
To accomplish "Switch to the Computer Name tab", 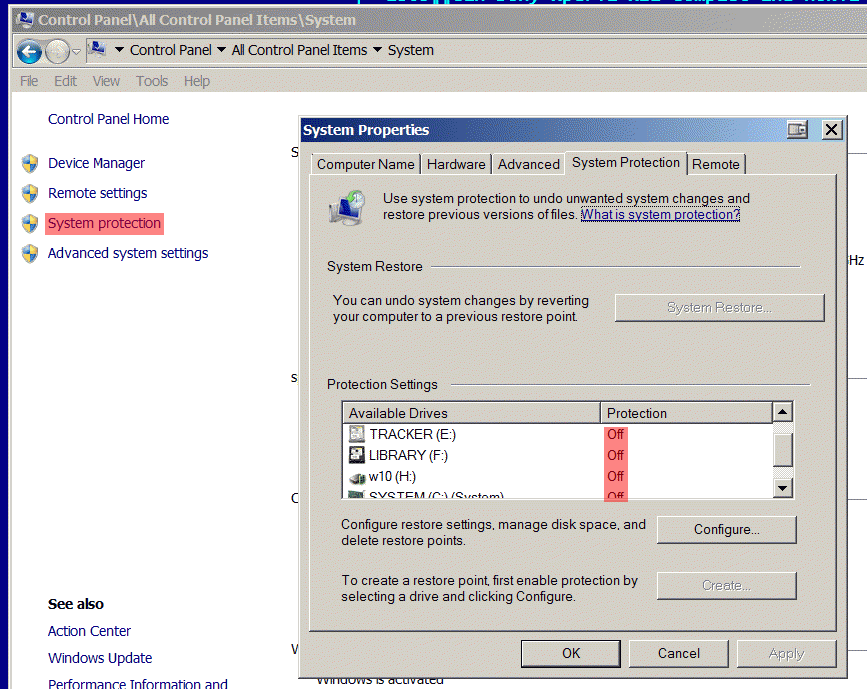I will click(x=365, y=164).
